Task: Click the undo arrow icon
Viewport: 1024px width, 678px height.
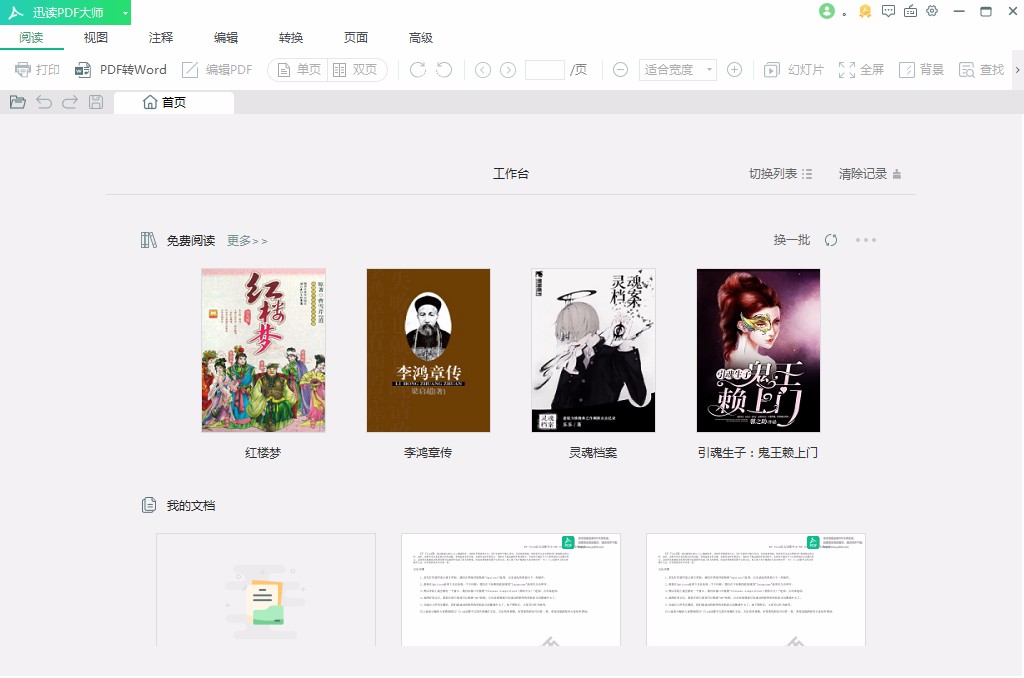Action: [42, 103]
